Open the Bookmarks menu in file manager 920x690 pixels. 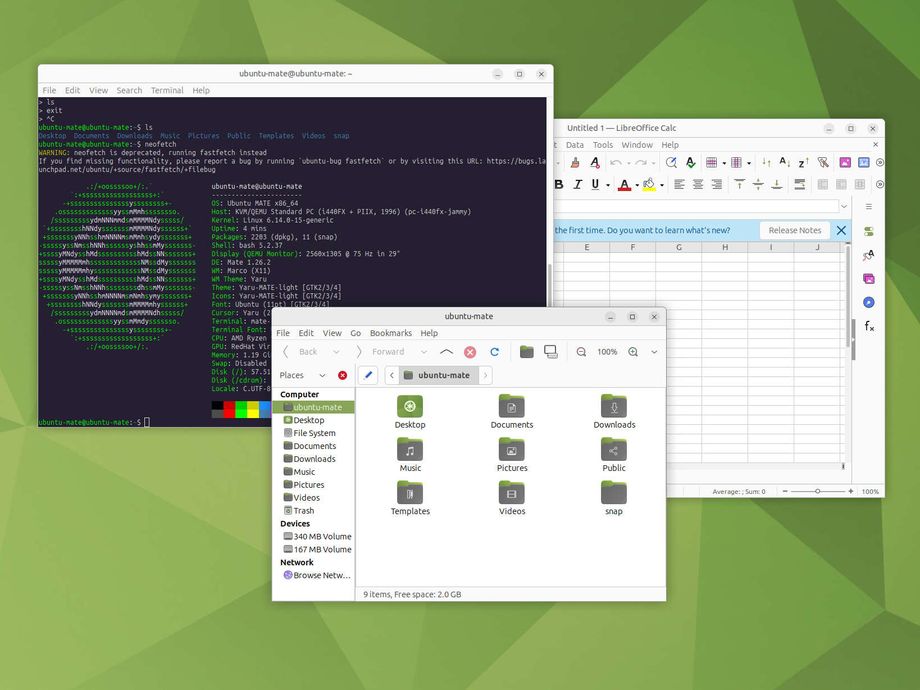tap(390, 333)
